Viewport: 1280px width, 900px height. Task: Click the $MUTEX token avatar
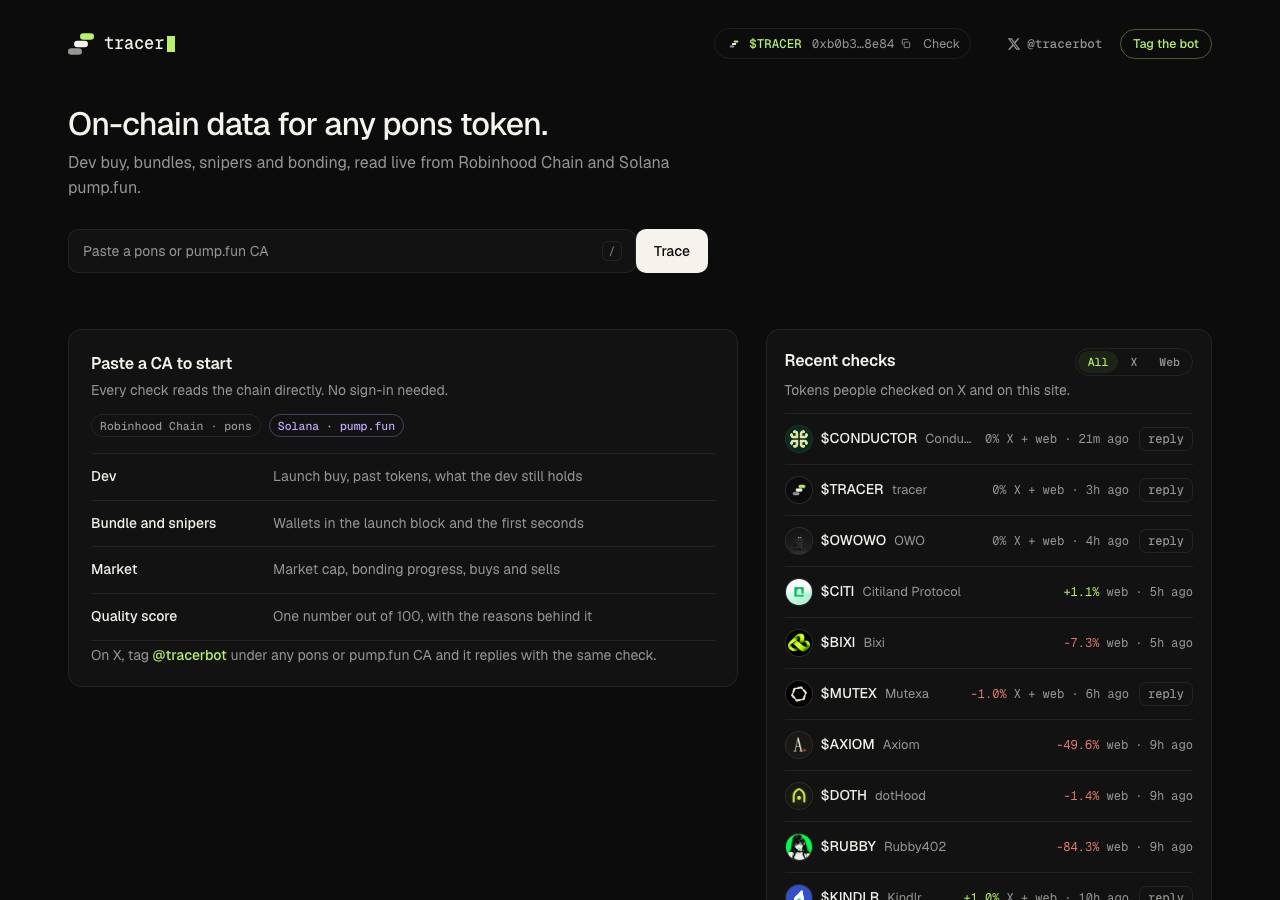click(x=799, y=694)
